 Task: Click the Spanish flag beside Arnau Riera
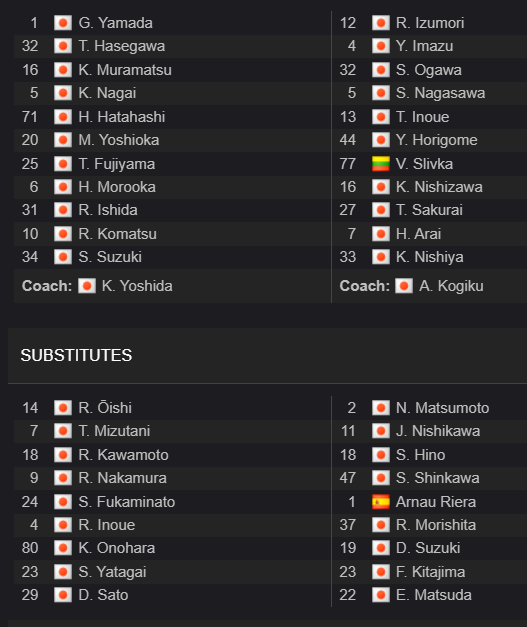(x=381, y=502)
